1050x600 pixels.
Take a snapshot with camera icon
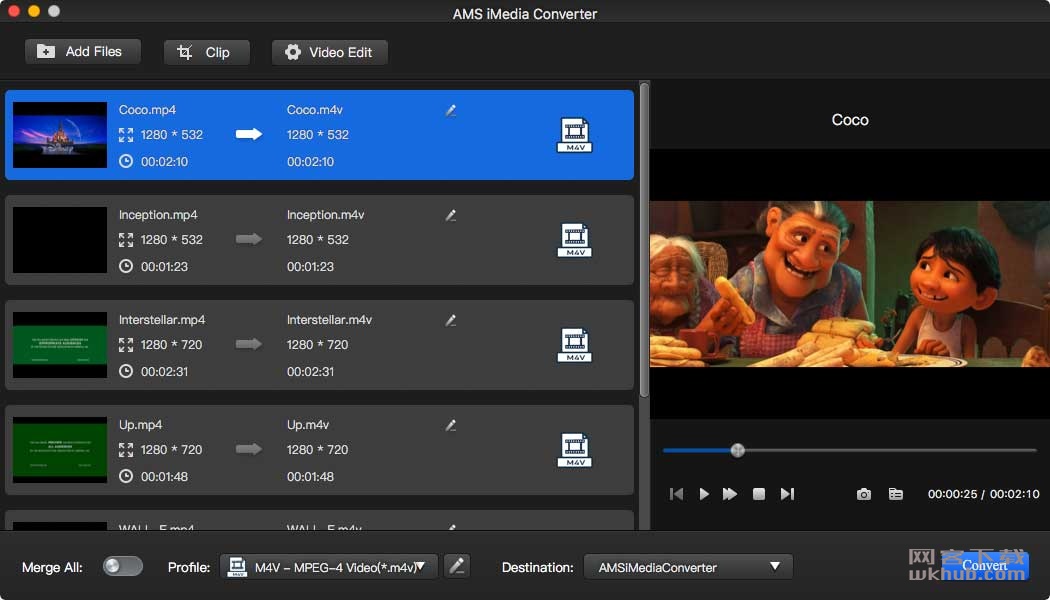(x=864, y=494)
